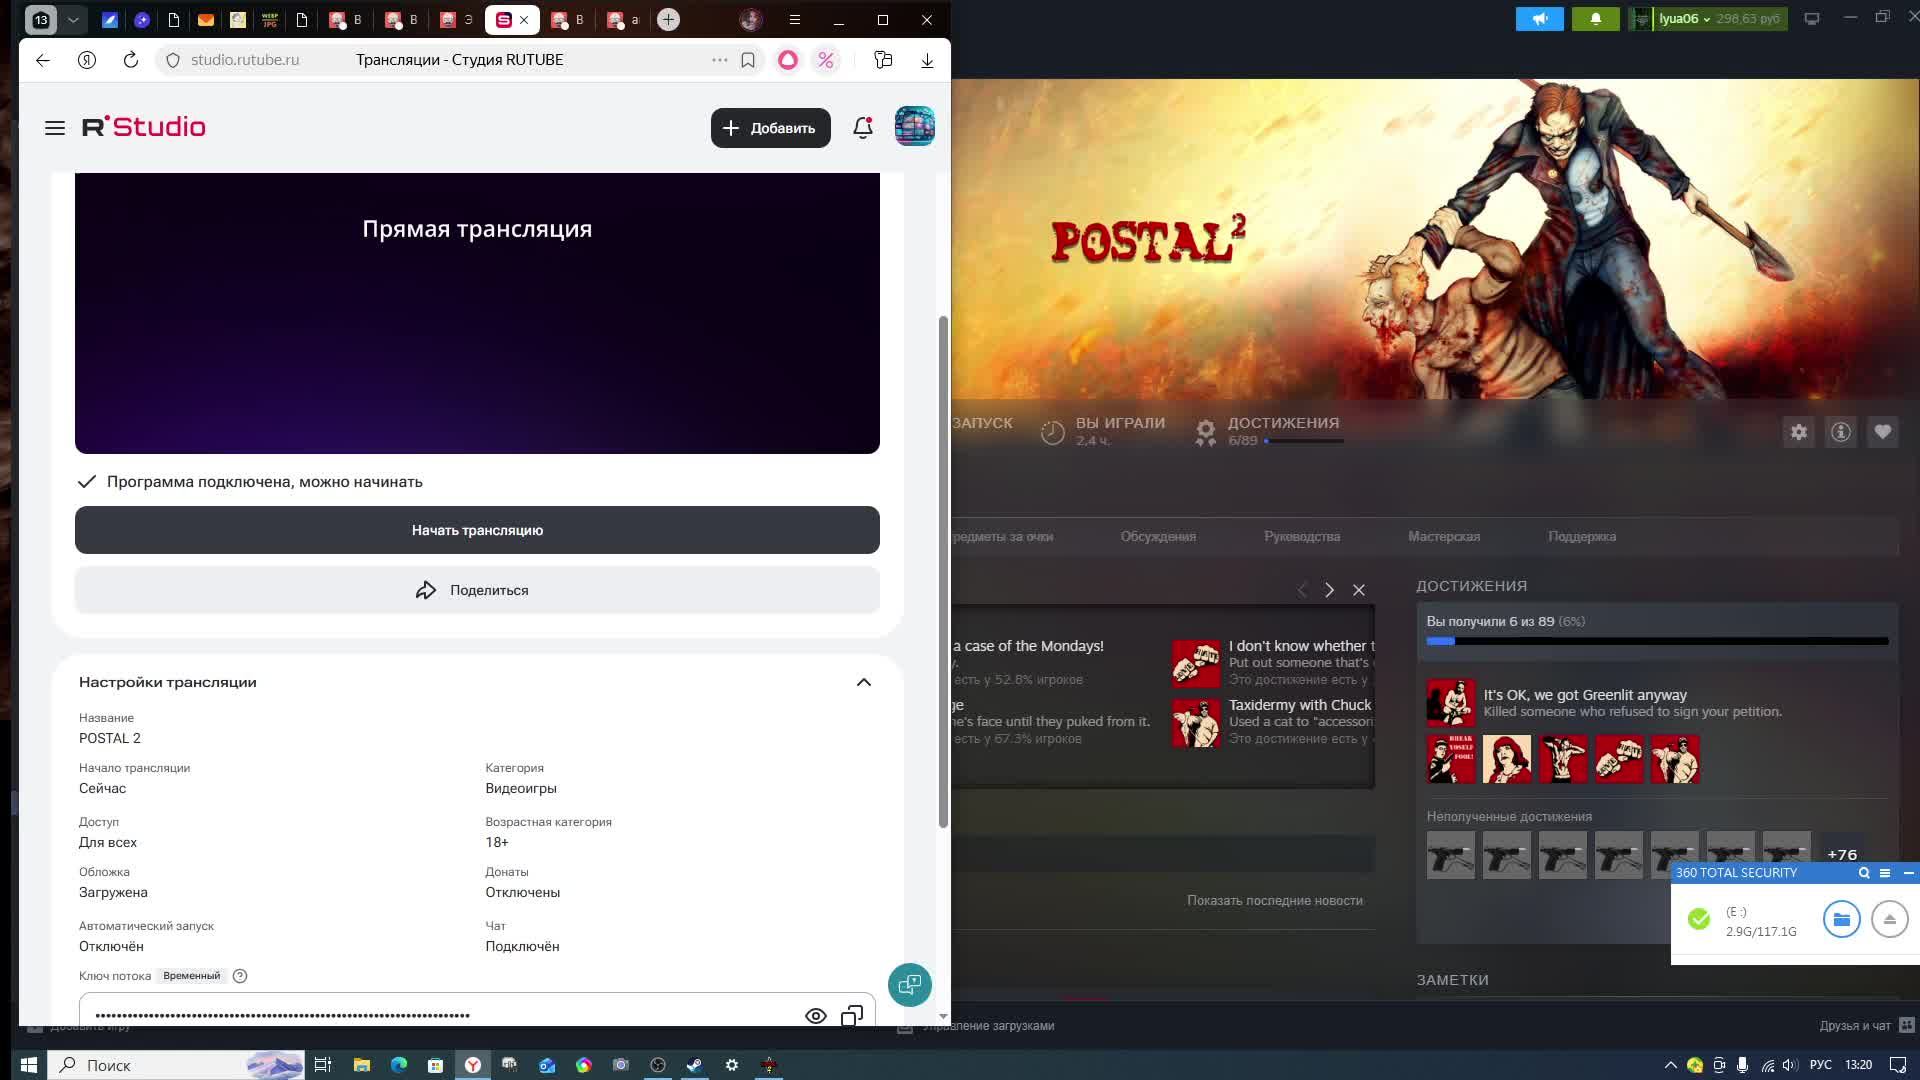The width and height of the screenshot is (1920, 1080).
Task: Open the game info icon in Steam
Action: tap(1840, 432)
